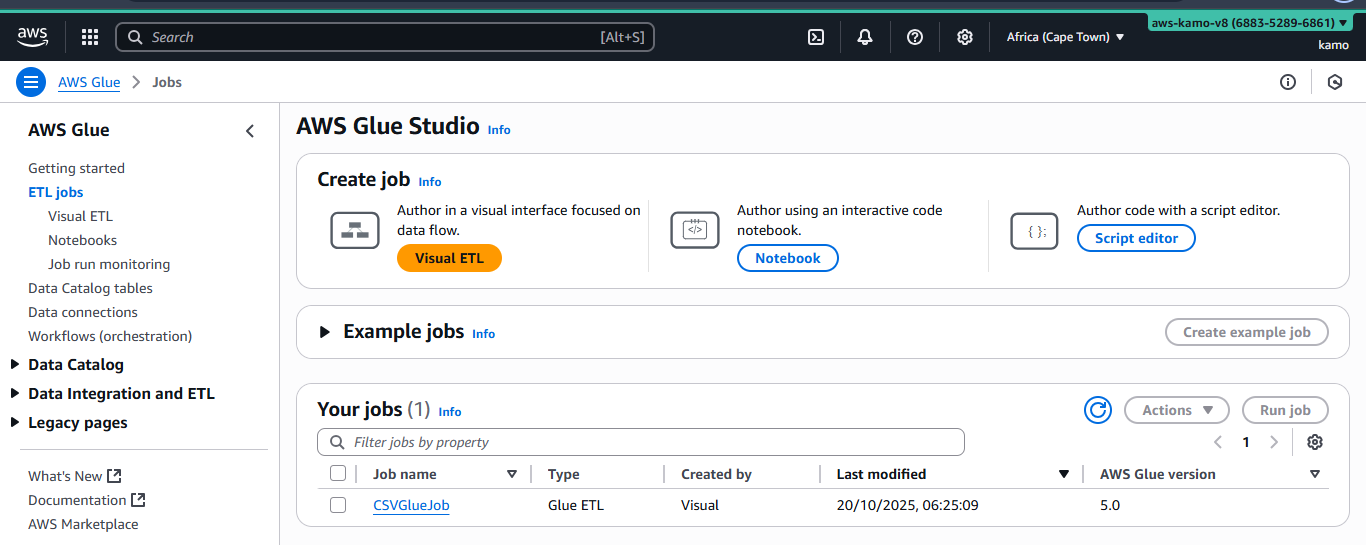
Task: Go to Visual ETL in sidebar
Action: coord(80,216)
